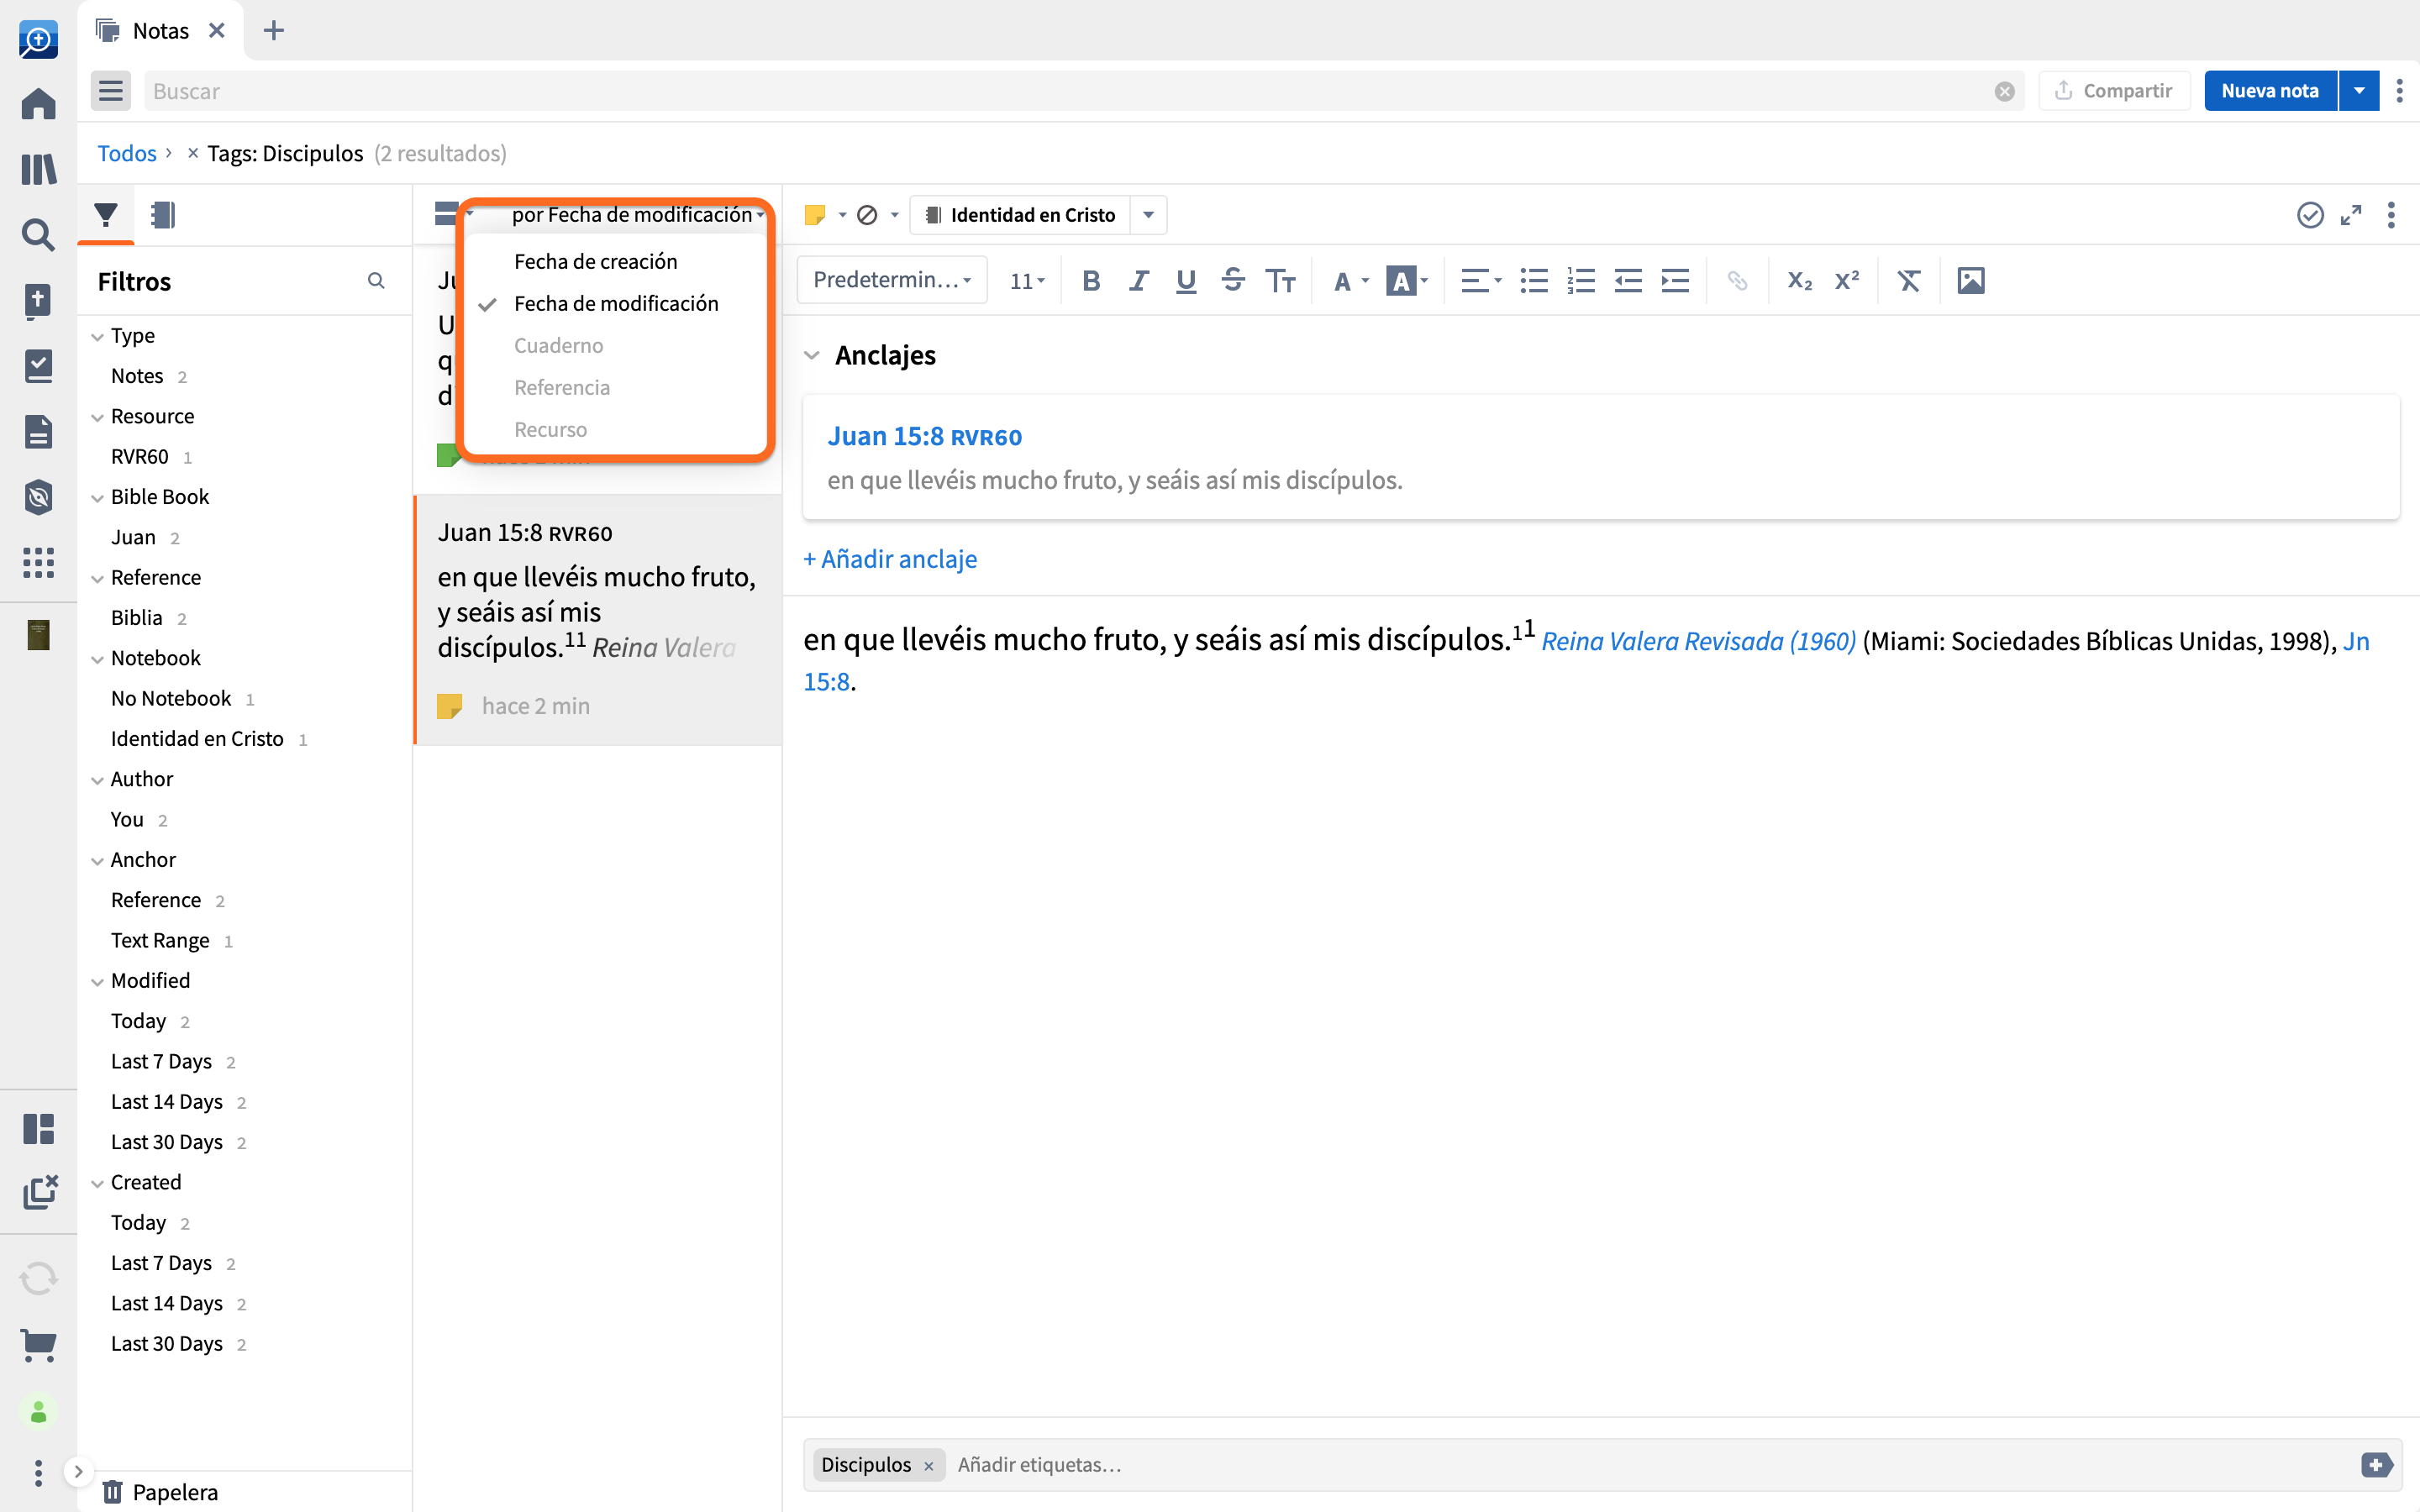Click the checkmark circle status icon
Viewport: 2420px width, 1512px height.
click(2310, 215)
